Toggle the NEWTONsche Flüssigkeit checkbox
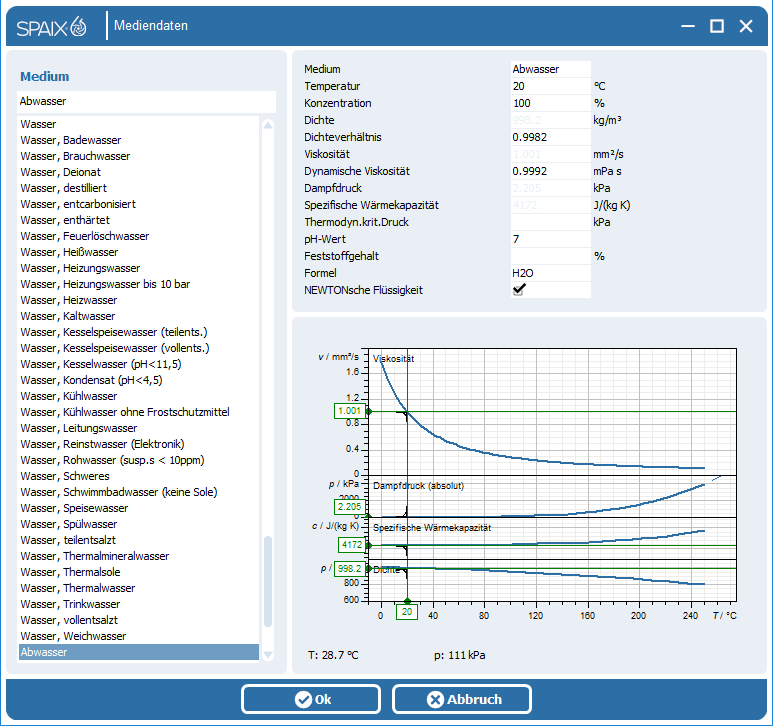The height and width of the screenshot is (726, 773). (519, 290)
